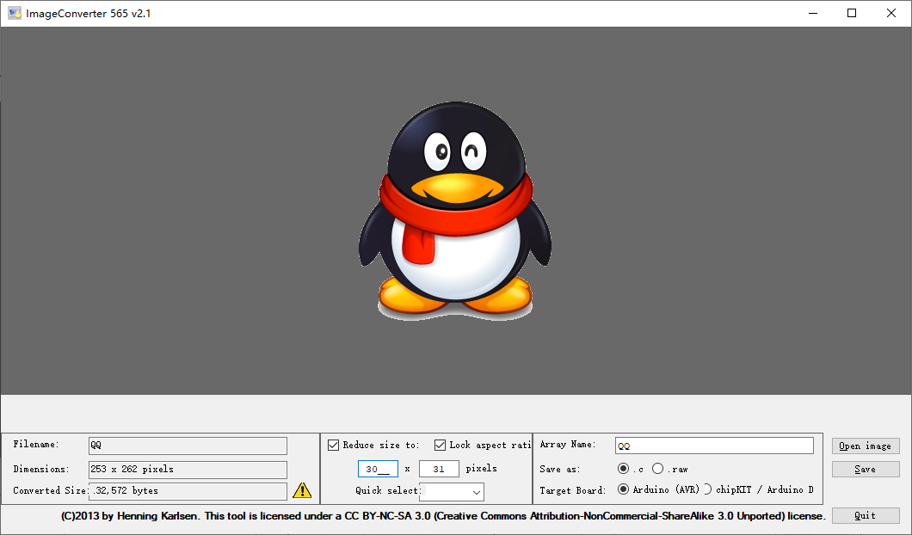Click the width field showing 30
Viewport: 912px width, 535px height.
coord(378,468)
